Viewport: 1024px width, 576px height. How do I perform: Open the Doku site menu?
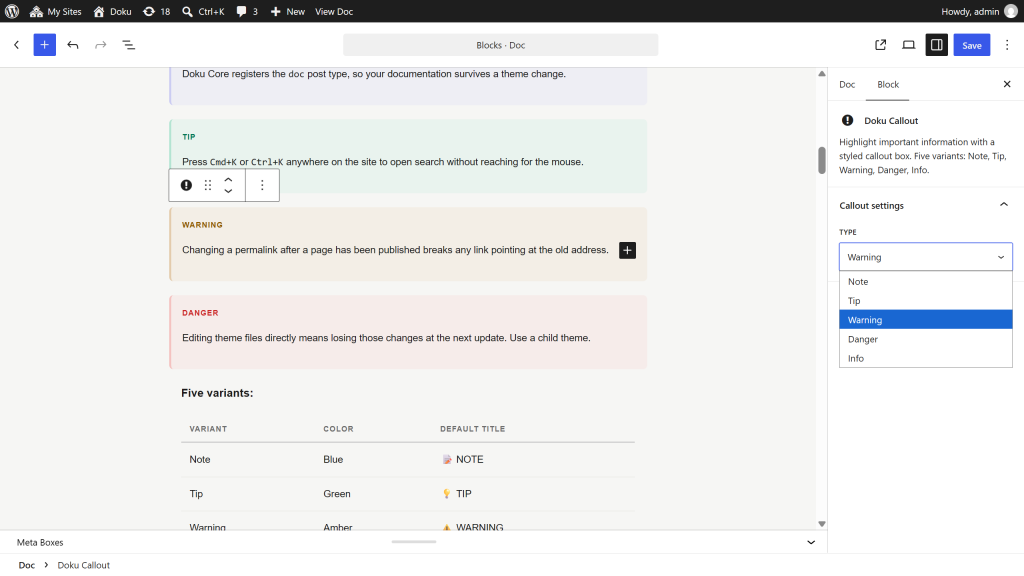coord(112,11)
